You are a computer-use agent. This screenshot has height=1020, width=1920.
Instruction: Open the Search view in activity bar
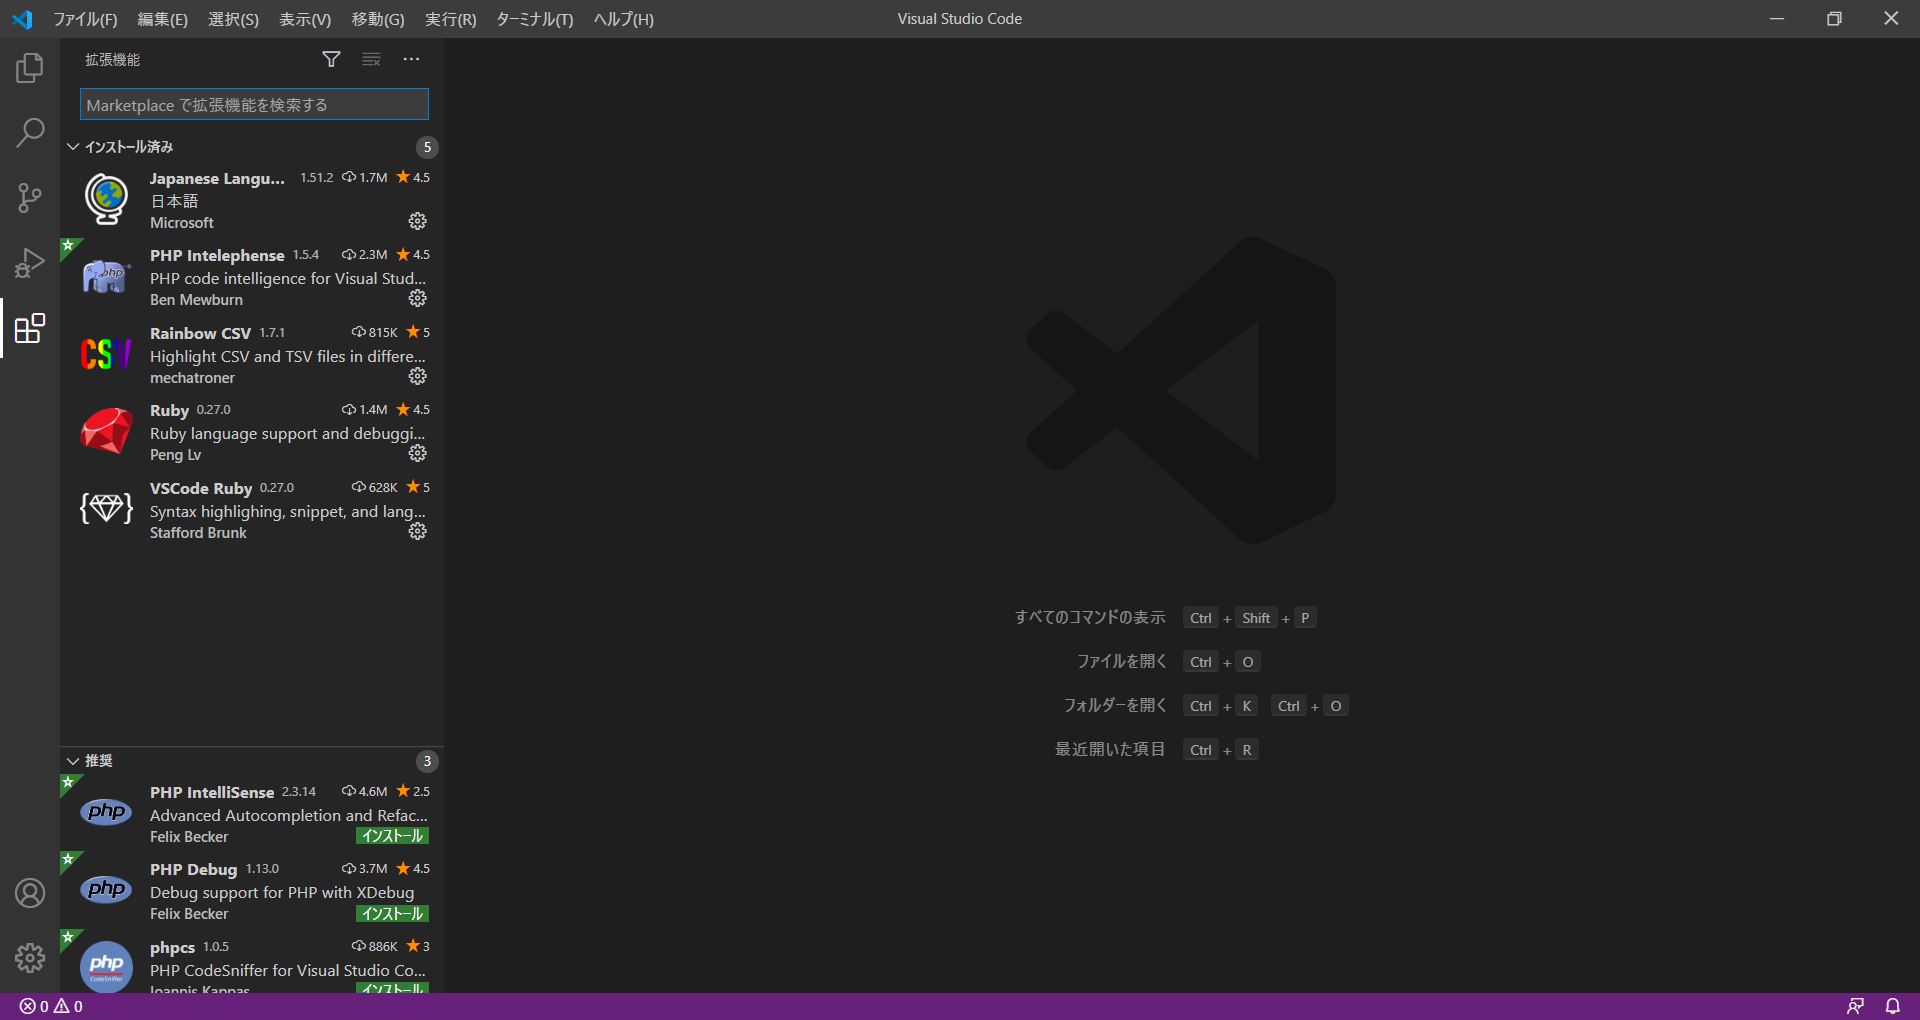(x=30, y=133)
